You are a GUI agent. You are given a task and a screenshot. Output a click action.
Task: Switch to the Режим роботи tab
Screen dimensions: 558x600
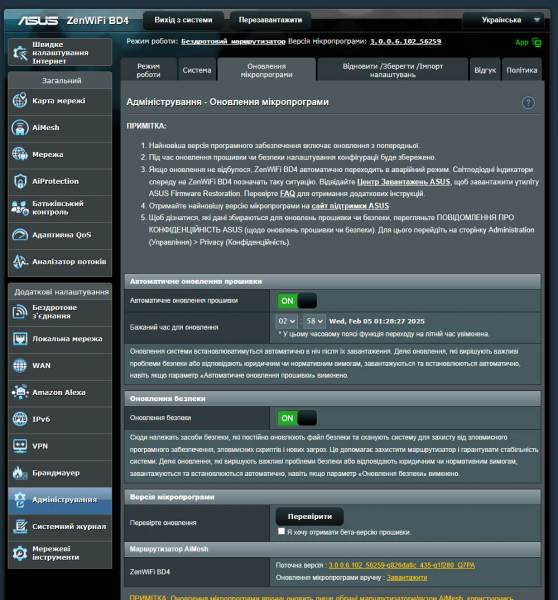pos(148,70)
